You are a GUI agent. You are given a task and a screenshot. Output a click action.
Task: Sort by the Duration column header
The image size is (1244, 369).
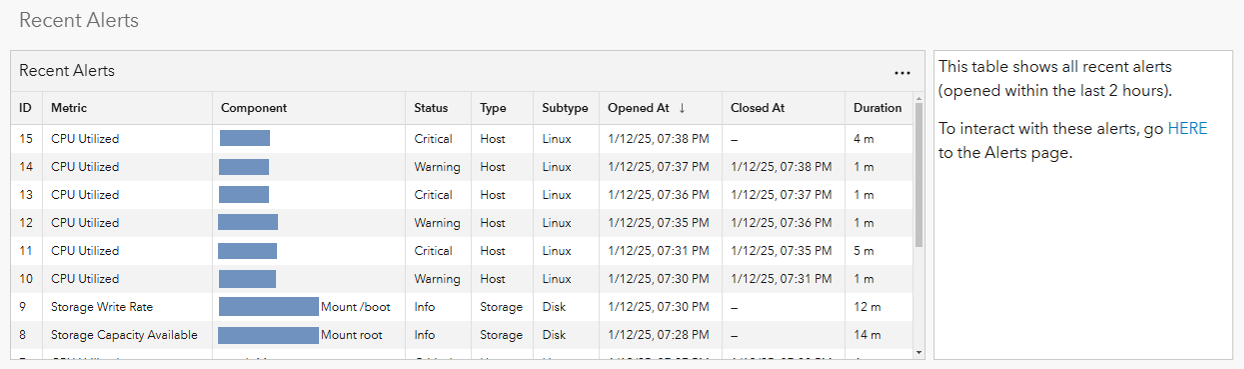coord(878,108)
